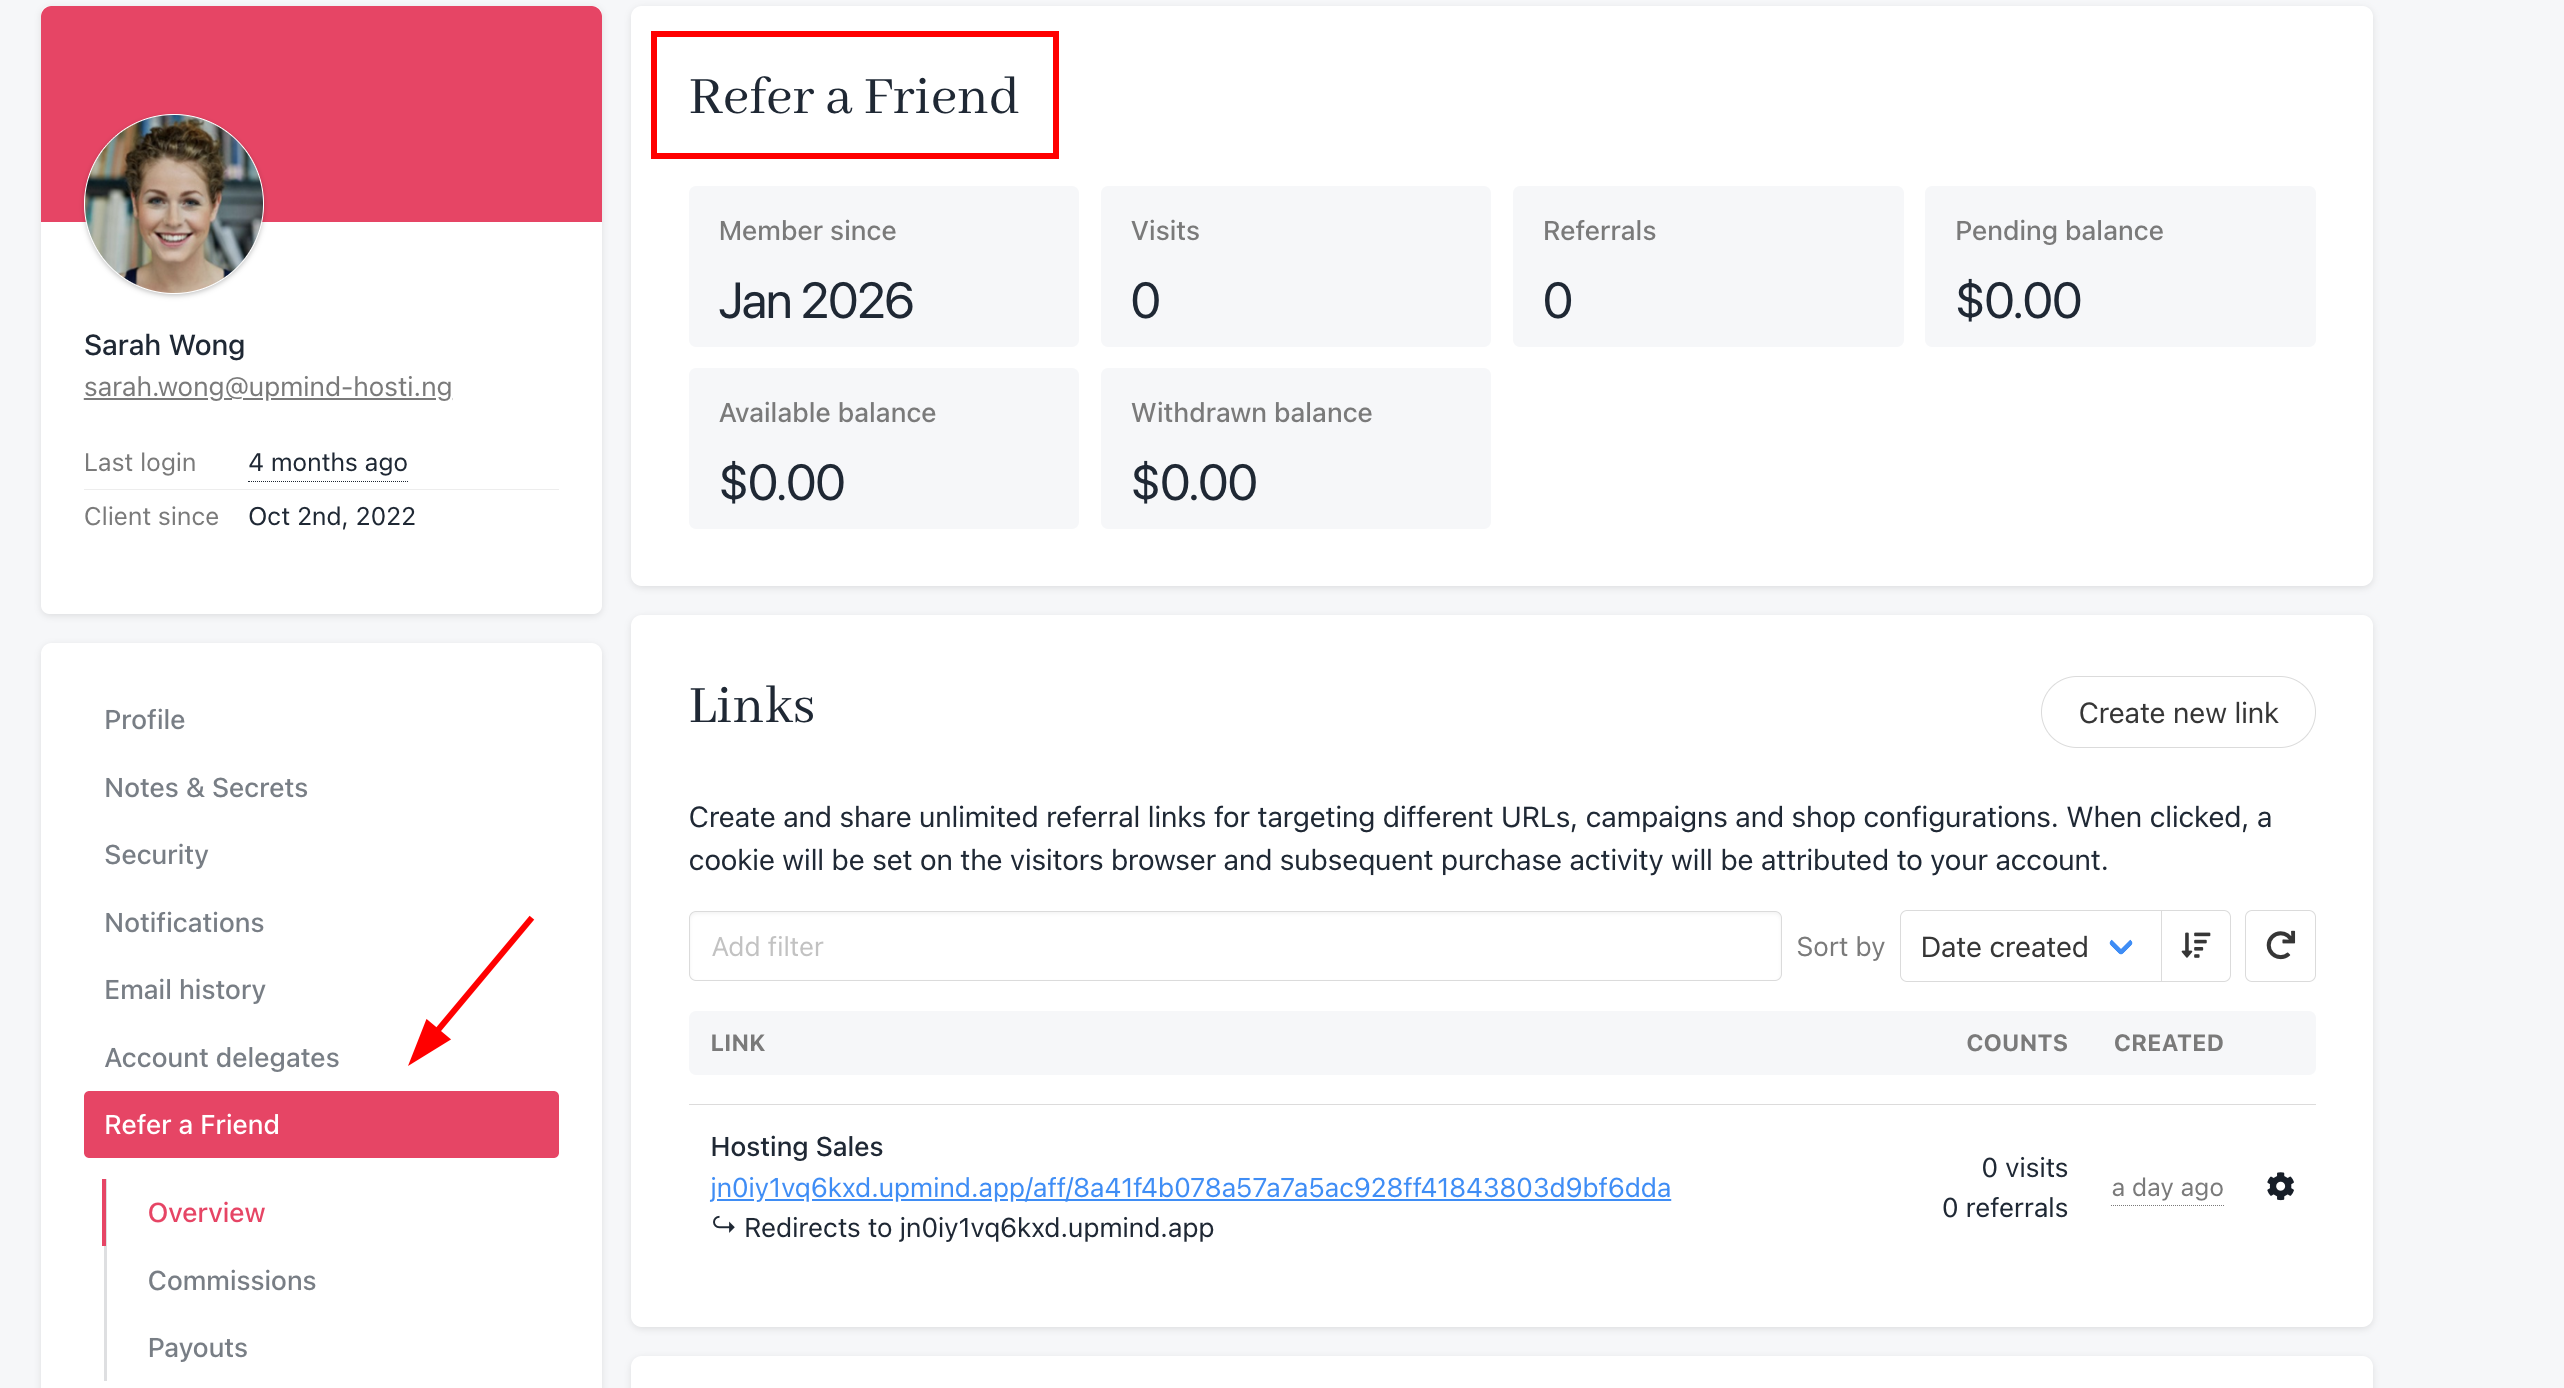2564x1388 pixels.
Task: Select the Refer a Friend menu item
Action: 321,1125
